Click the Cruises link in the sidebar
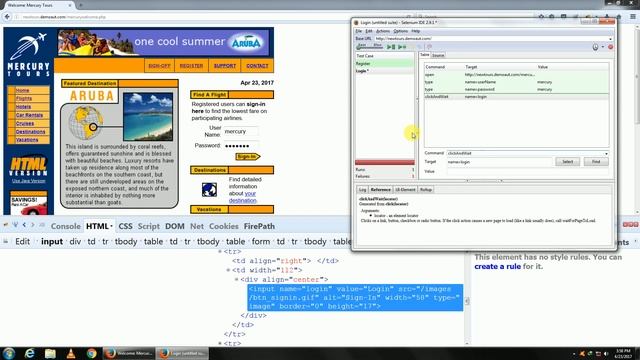640x360 pixels. pyautogui.click(x=25, y=123)
